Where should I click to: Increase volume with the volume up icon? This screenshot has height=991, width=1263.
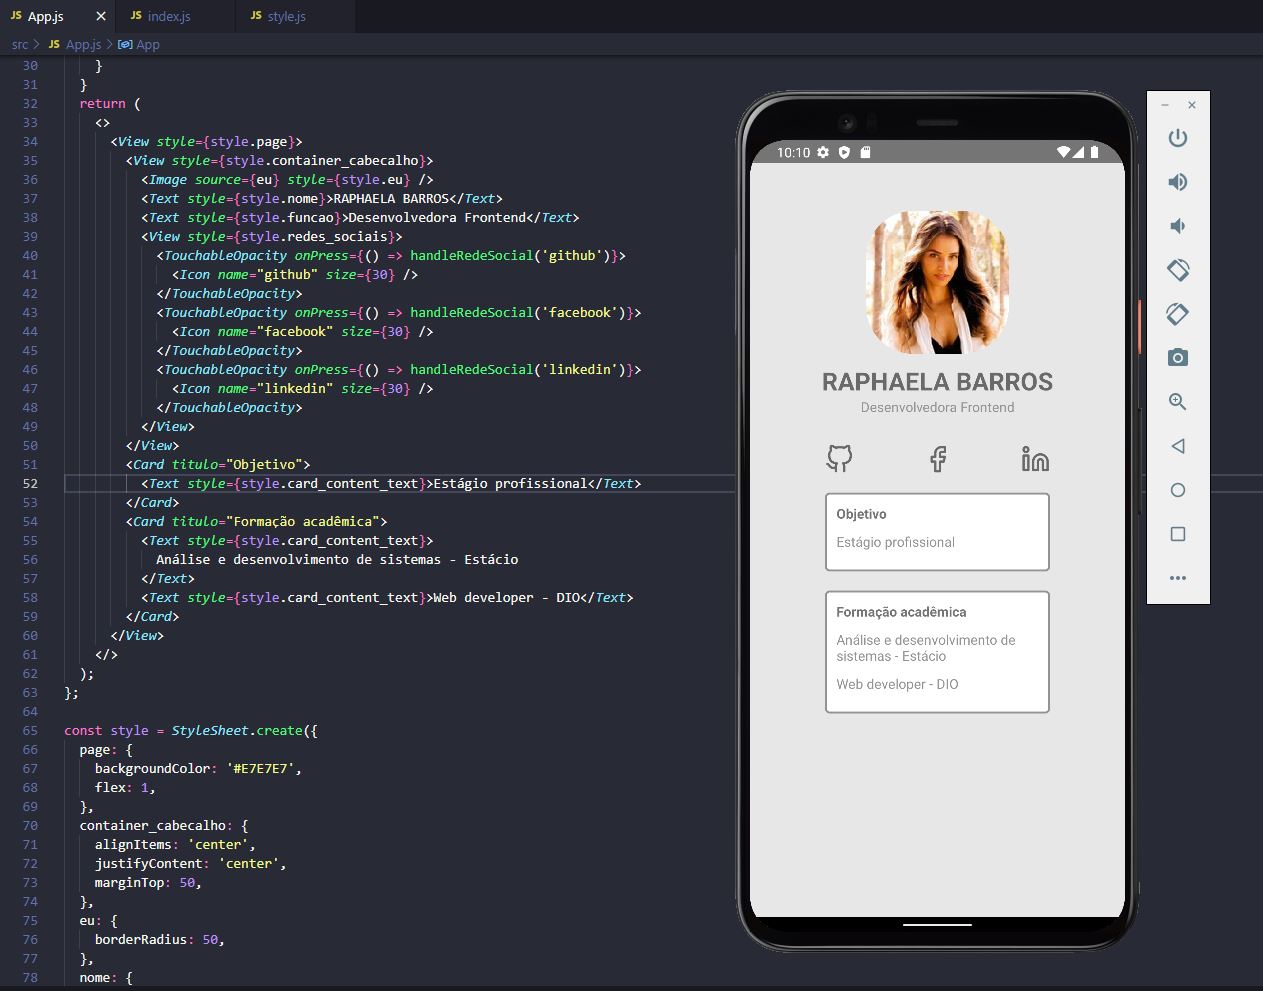pyautogui.click(x=1177, y=182)
